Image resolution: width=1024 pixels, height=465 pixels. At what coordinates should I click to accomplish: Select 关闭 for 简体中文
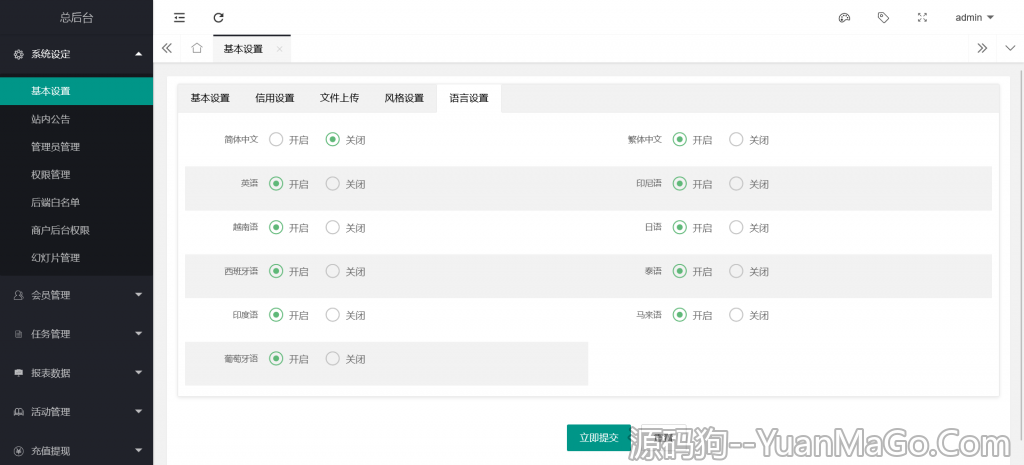point(345,140)
